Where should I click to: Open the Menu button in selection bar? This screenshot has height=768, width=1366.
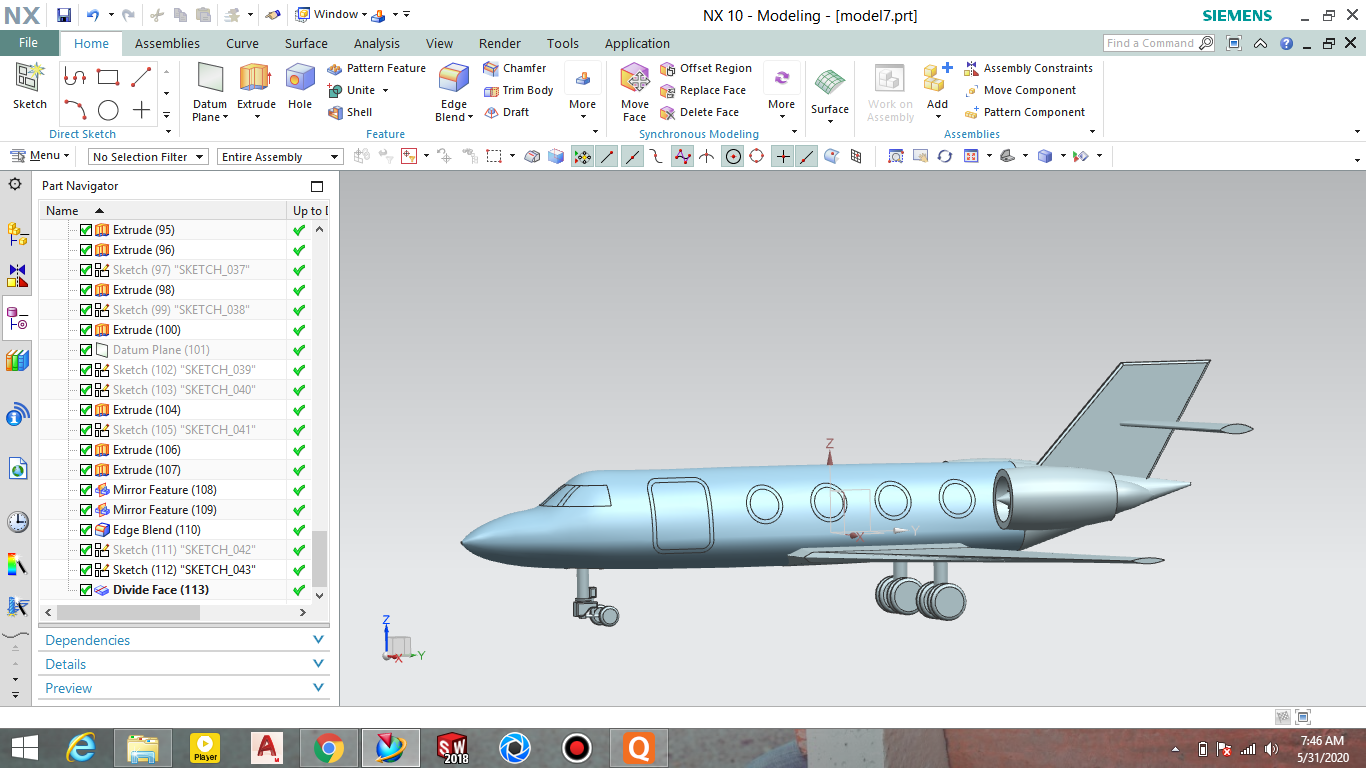[x=40, y=156]
